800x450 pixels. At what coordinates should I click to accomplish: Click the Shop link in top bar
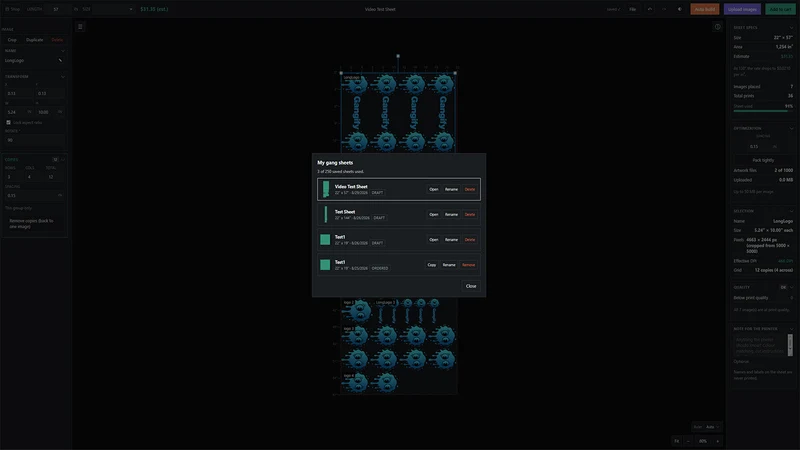(13, 9)
